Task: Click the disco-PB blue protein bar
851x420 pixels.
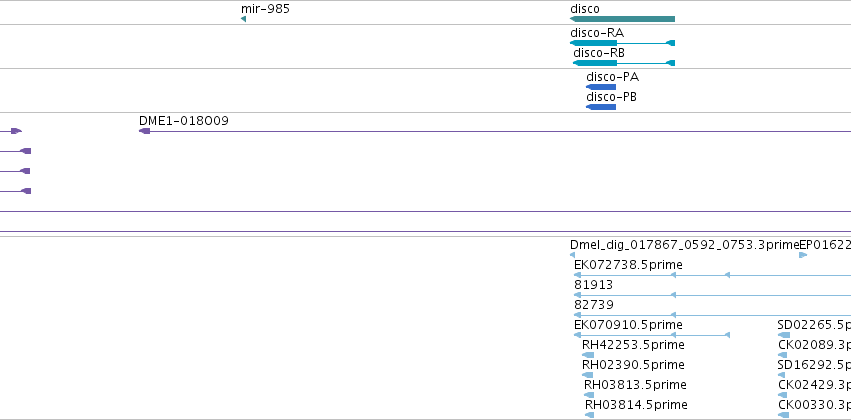Action: click(x=601, y=107)
